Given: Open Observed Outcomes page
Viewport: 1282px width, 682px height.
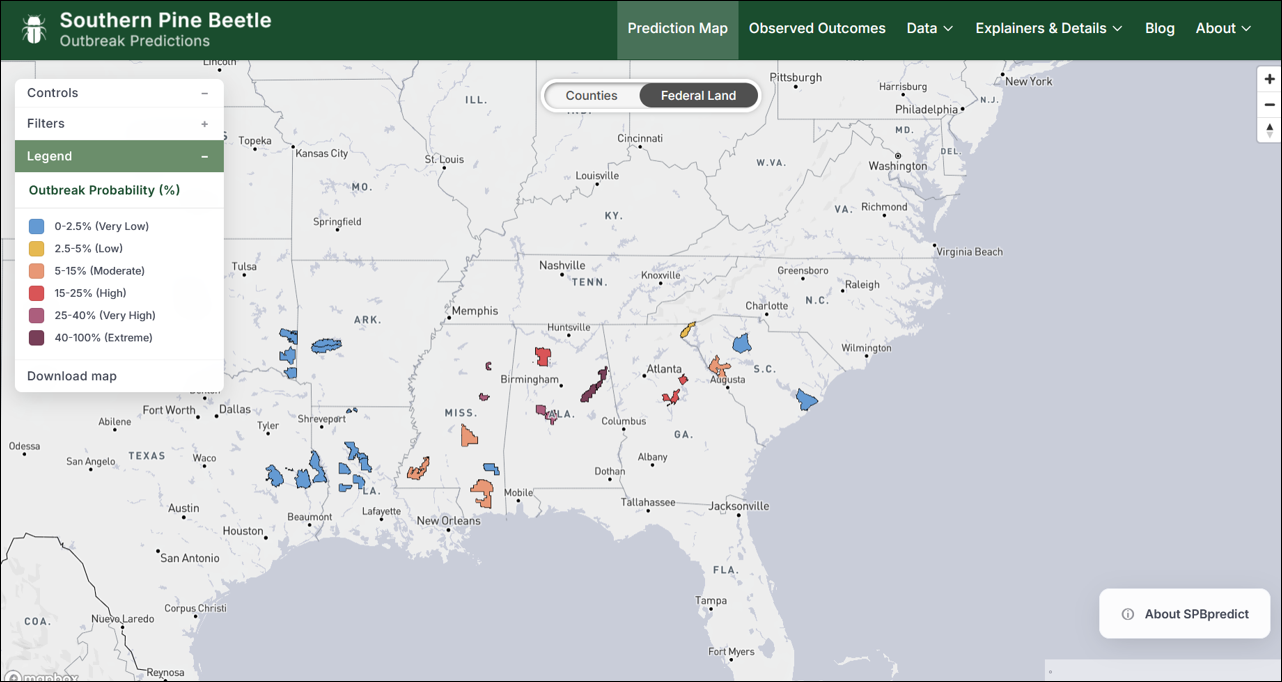Looking at the screenshot, I should (817, 29).
